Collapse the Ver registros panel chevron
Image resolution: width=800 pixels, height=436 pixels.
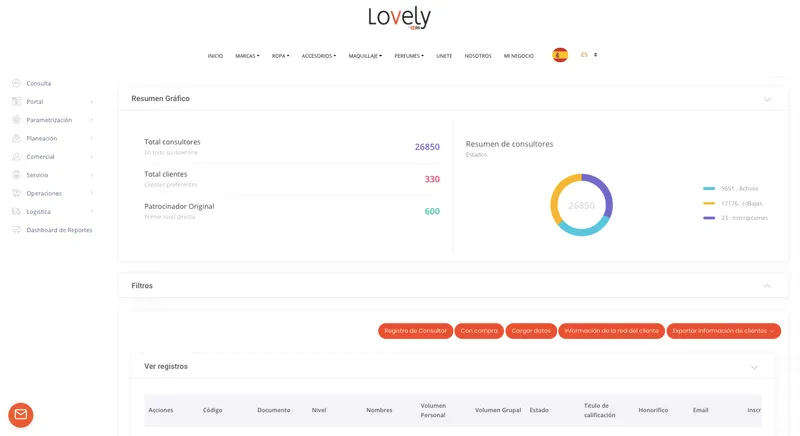coord(754,367)
